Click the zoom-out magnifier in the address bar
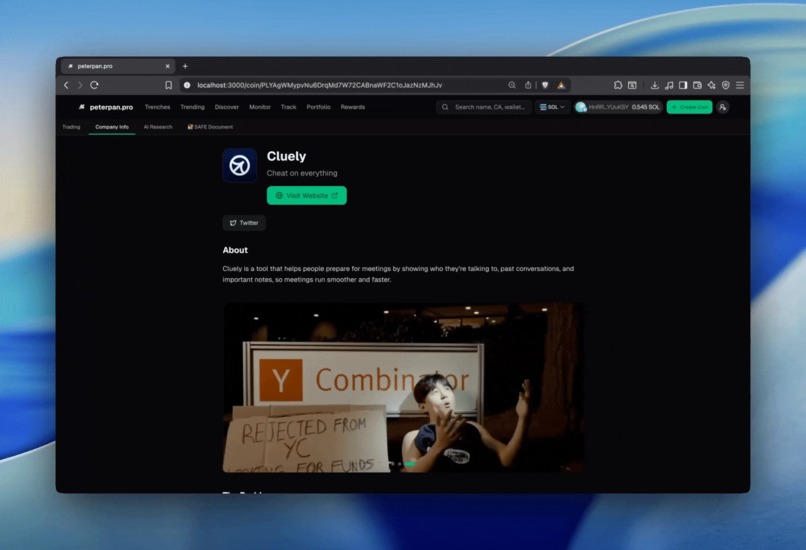The height and width of the screenshot is (550, 806). (512, 85)
